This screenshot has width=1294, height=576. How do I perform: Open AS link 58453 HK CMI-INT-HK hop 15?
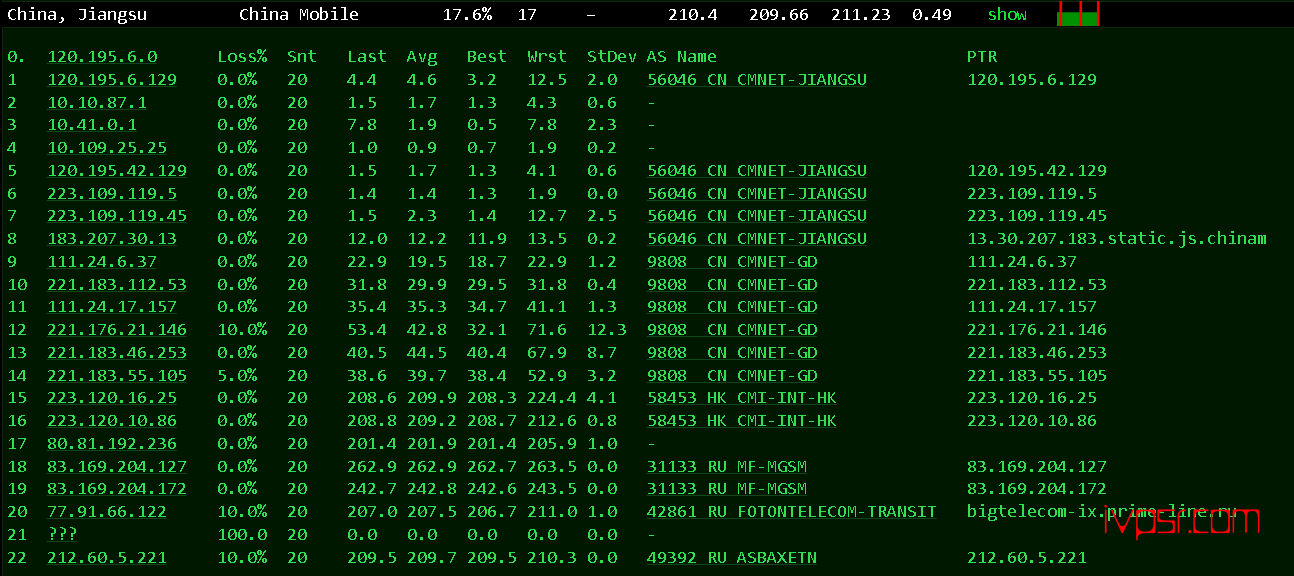pyautogui.click(x=742, y=398)
